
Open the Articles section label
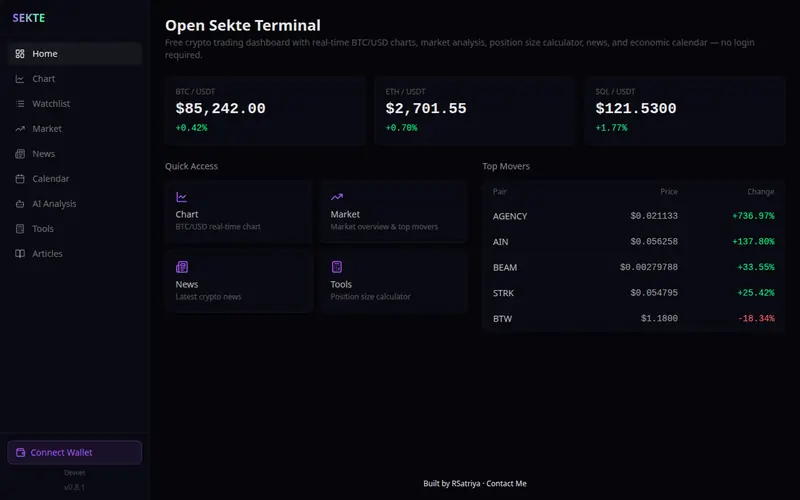tap(47, 254)
